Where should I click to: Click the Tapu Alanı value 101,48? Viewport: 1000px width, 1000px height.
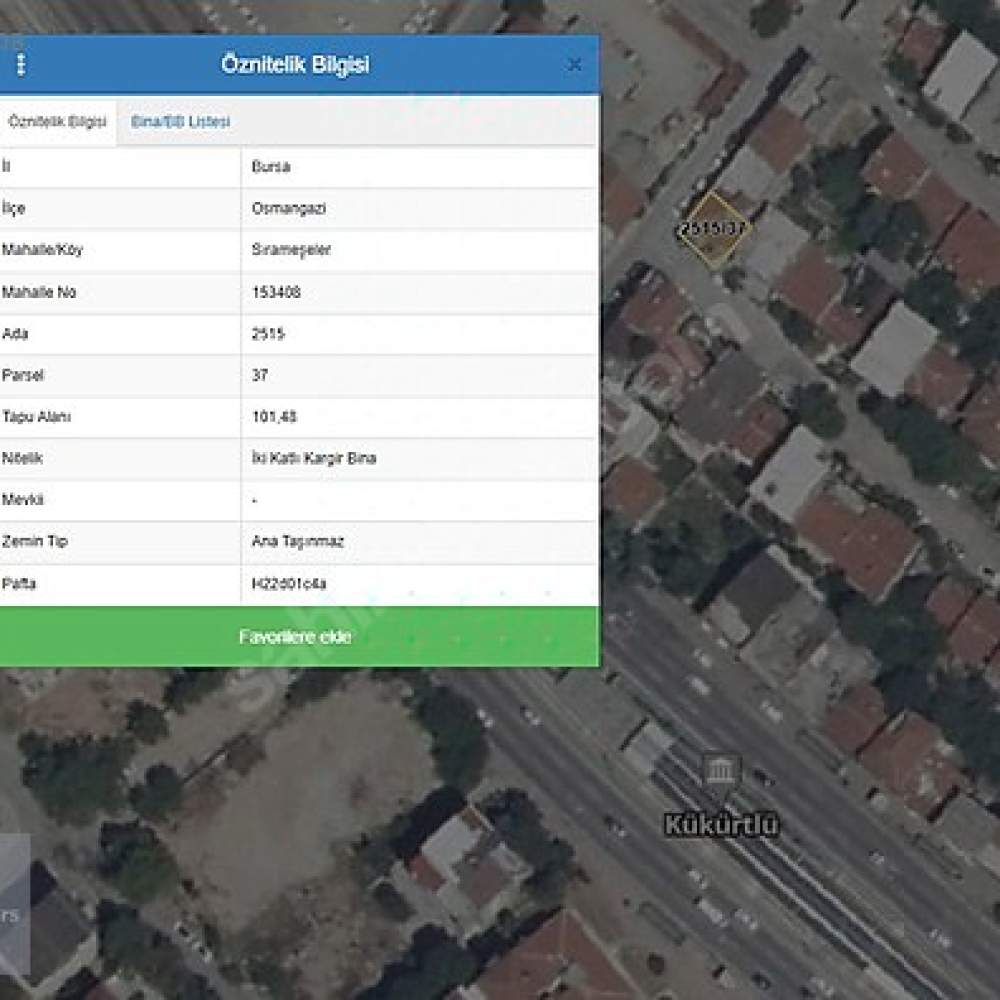[274, 416]
